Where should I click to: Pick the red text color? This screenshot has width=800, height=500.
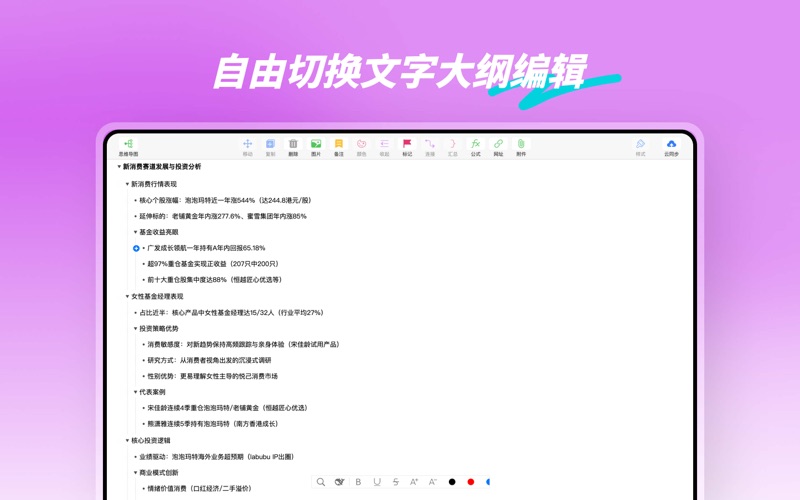coord(471,482)
